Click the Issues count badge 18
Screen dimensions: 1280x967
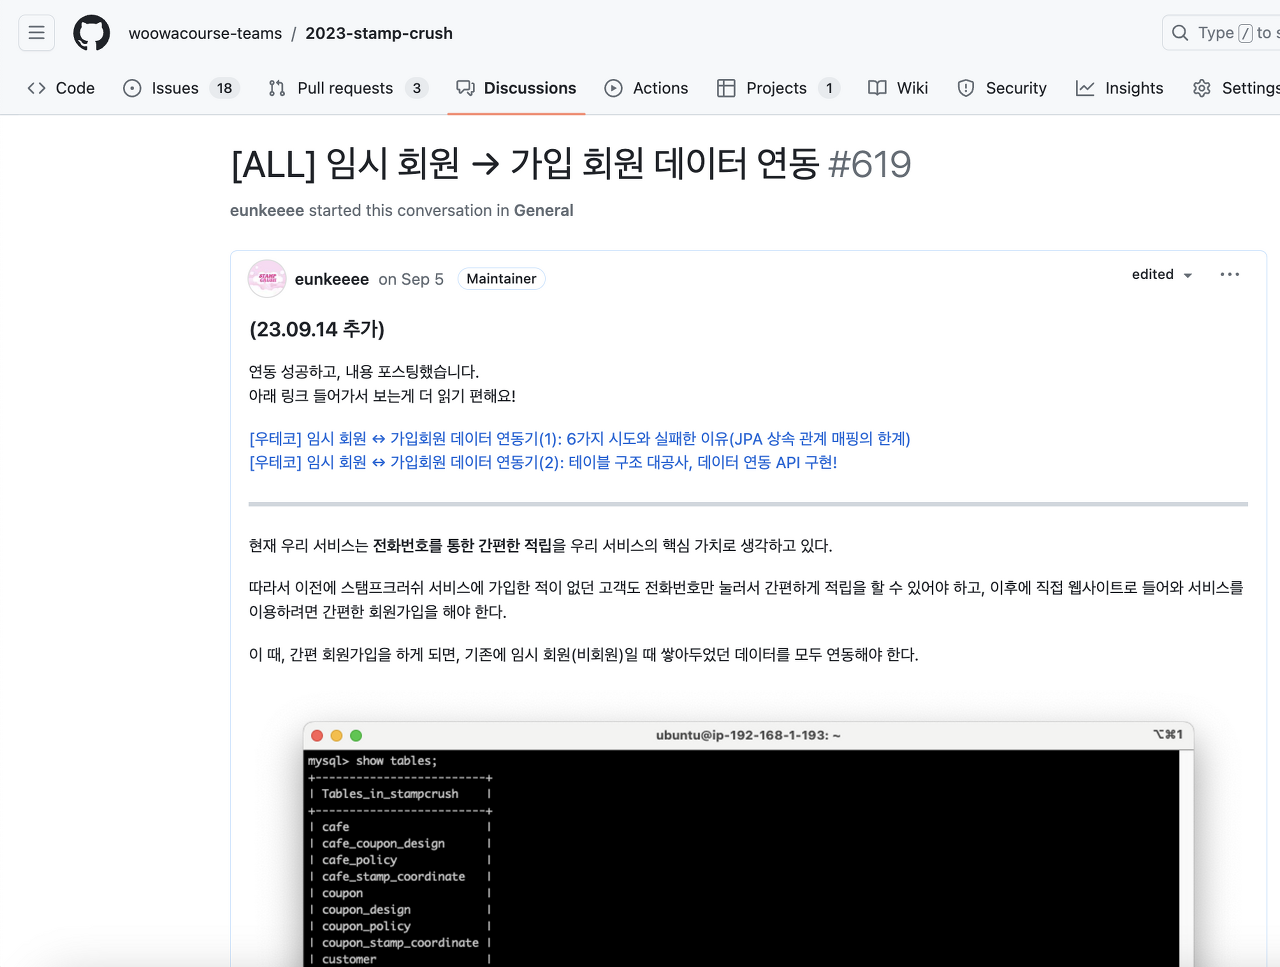[225, 88]
